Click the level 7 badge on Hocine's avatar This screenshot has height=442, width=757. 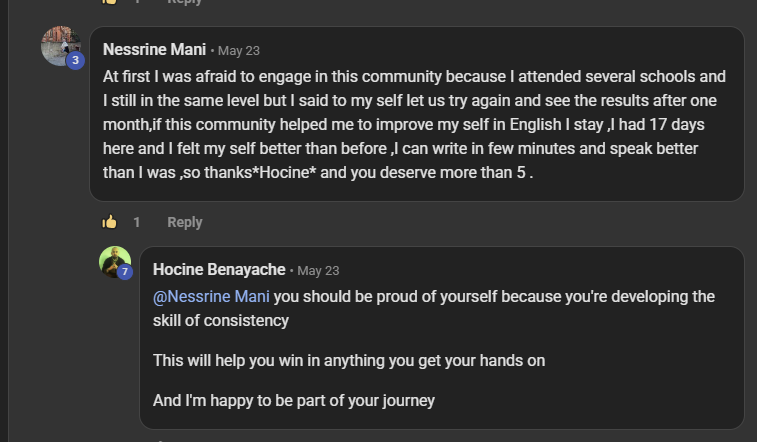point(125,272)
